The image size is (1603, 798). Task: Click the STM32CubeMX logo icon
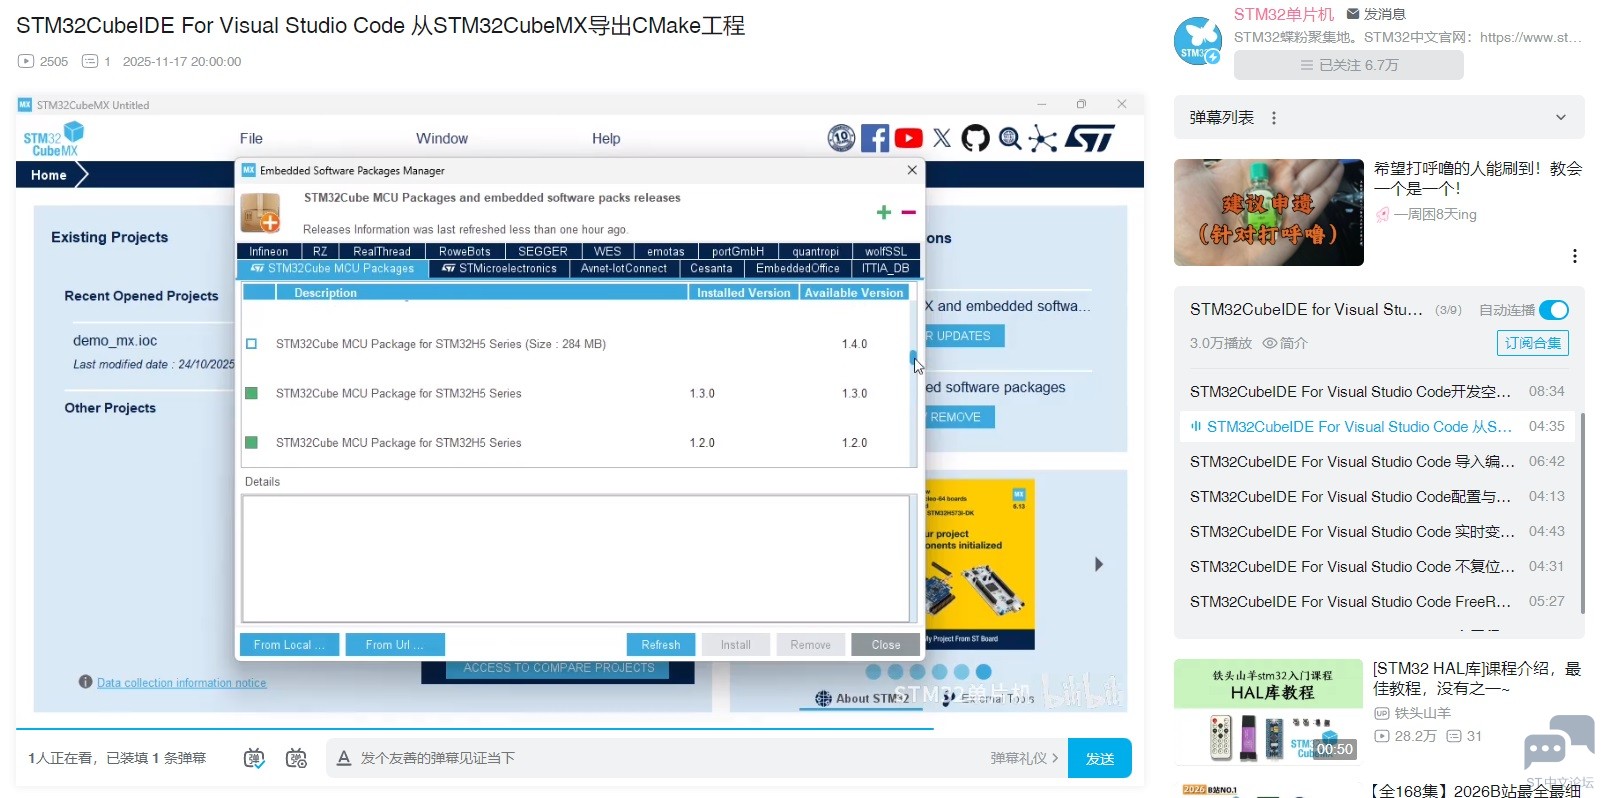53,139
